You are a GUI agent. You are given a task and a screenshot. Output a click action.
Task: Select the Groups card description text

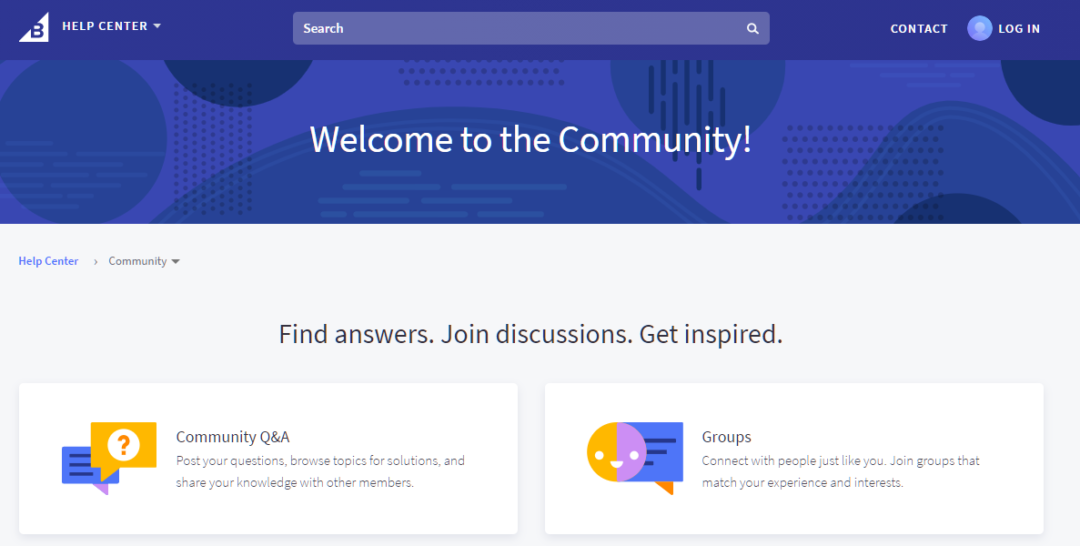point(840,472)
